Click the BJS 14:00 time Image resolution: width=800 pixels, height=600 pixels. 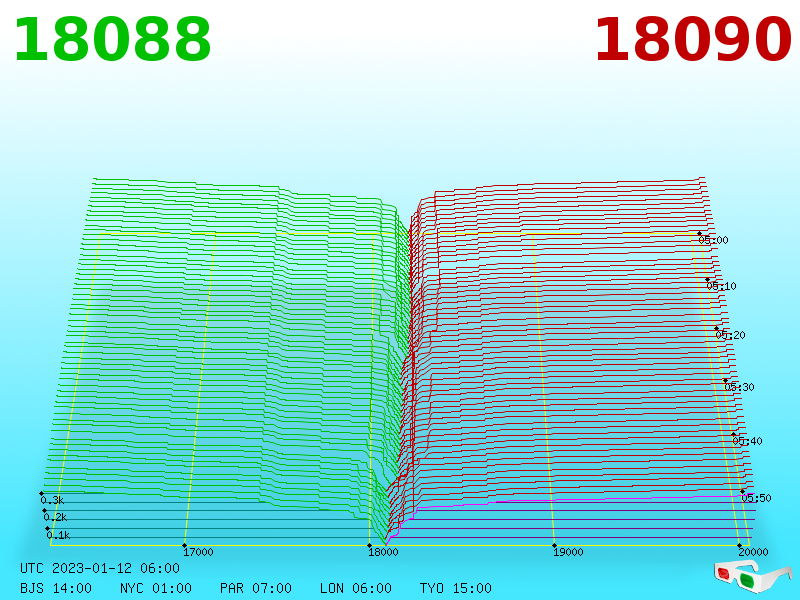point(56,588)
